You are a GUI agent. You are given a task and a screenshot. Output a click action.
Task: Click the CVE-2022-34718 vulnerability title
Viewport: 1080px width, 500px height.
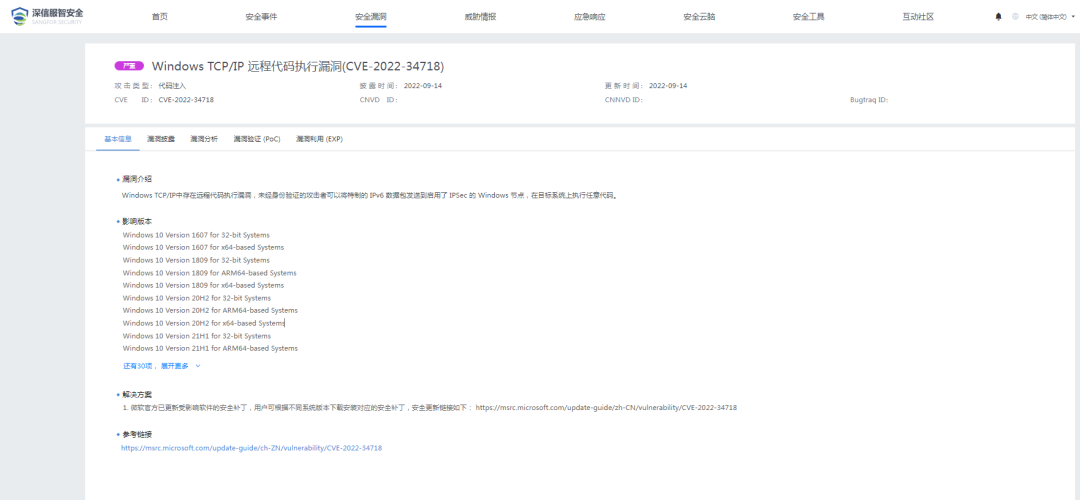(298, 66)
